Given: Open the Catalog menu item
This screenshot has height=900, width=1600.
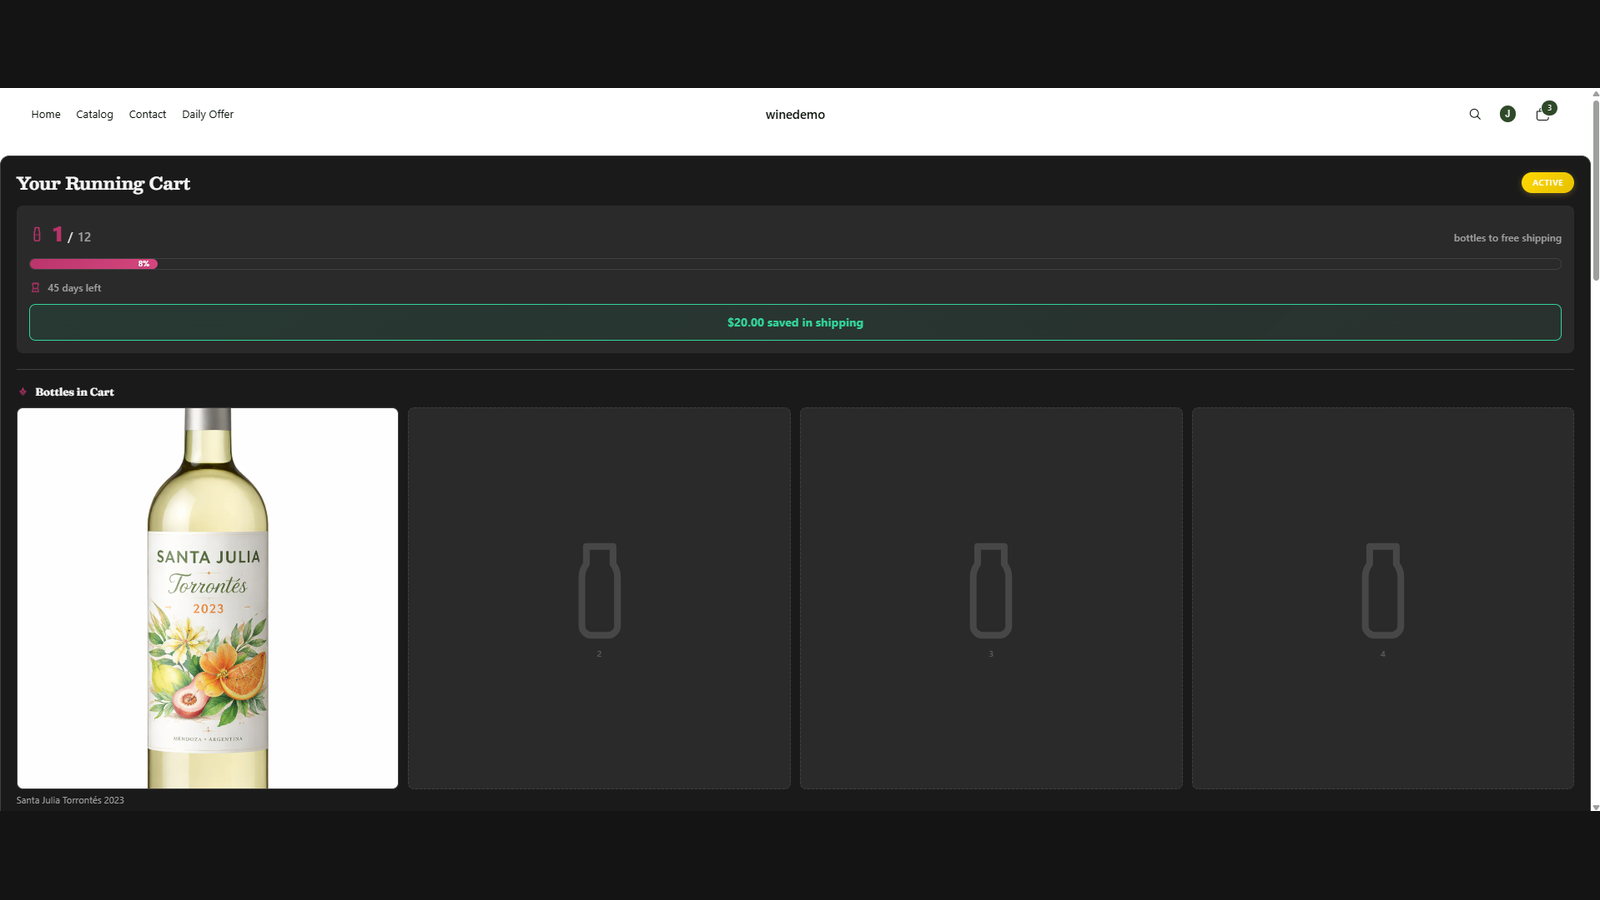Looking at the screenshot, I should point(95,114).
